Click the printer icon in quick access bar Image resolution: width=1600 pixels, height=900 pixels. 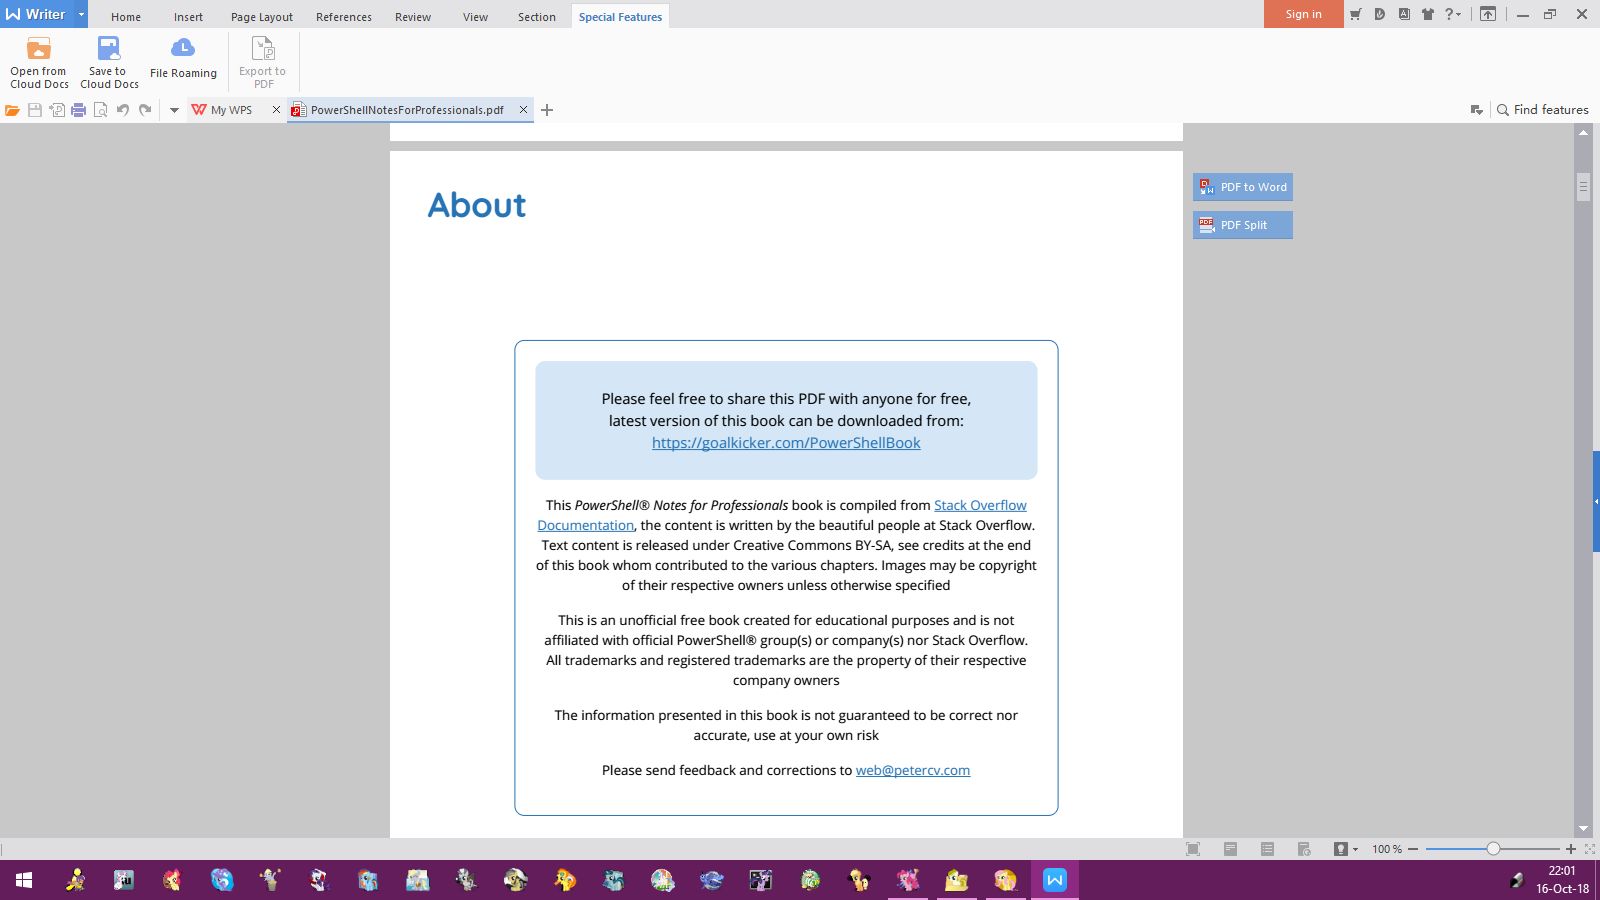pos(78,110)
